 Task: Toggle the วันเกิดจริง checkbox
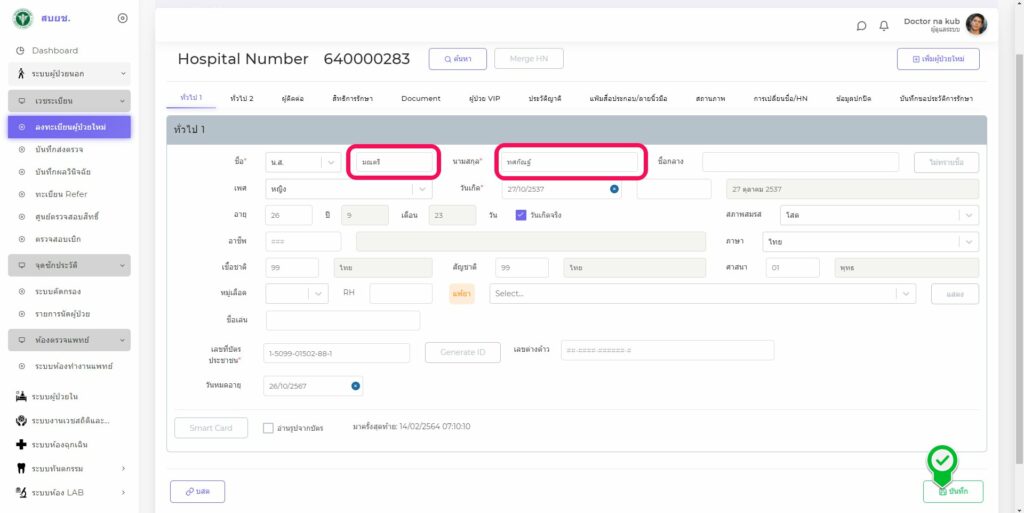point(521,215)
